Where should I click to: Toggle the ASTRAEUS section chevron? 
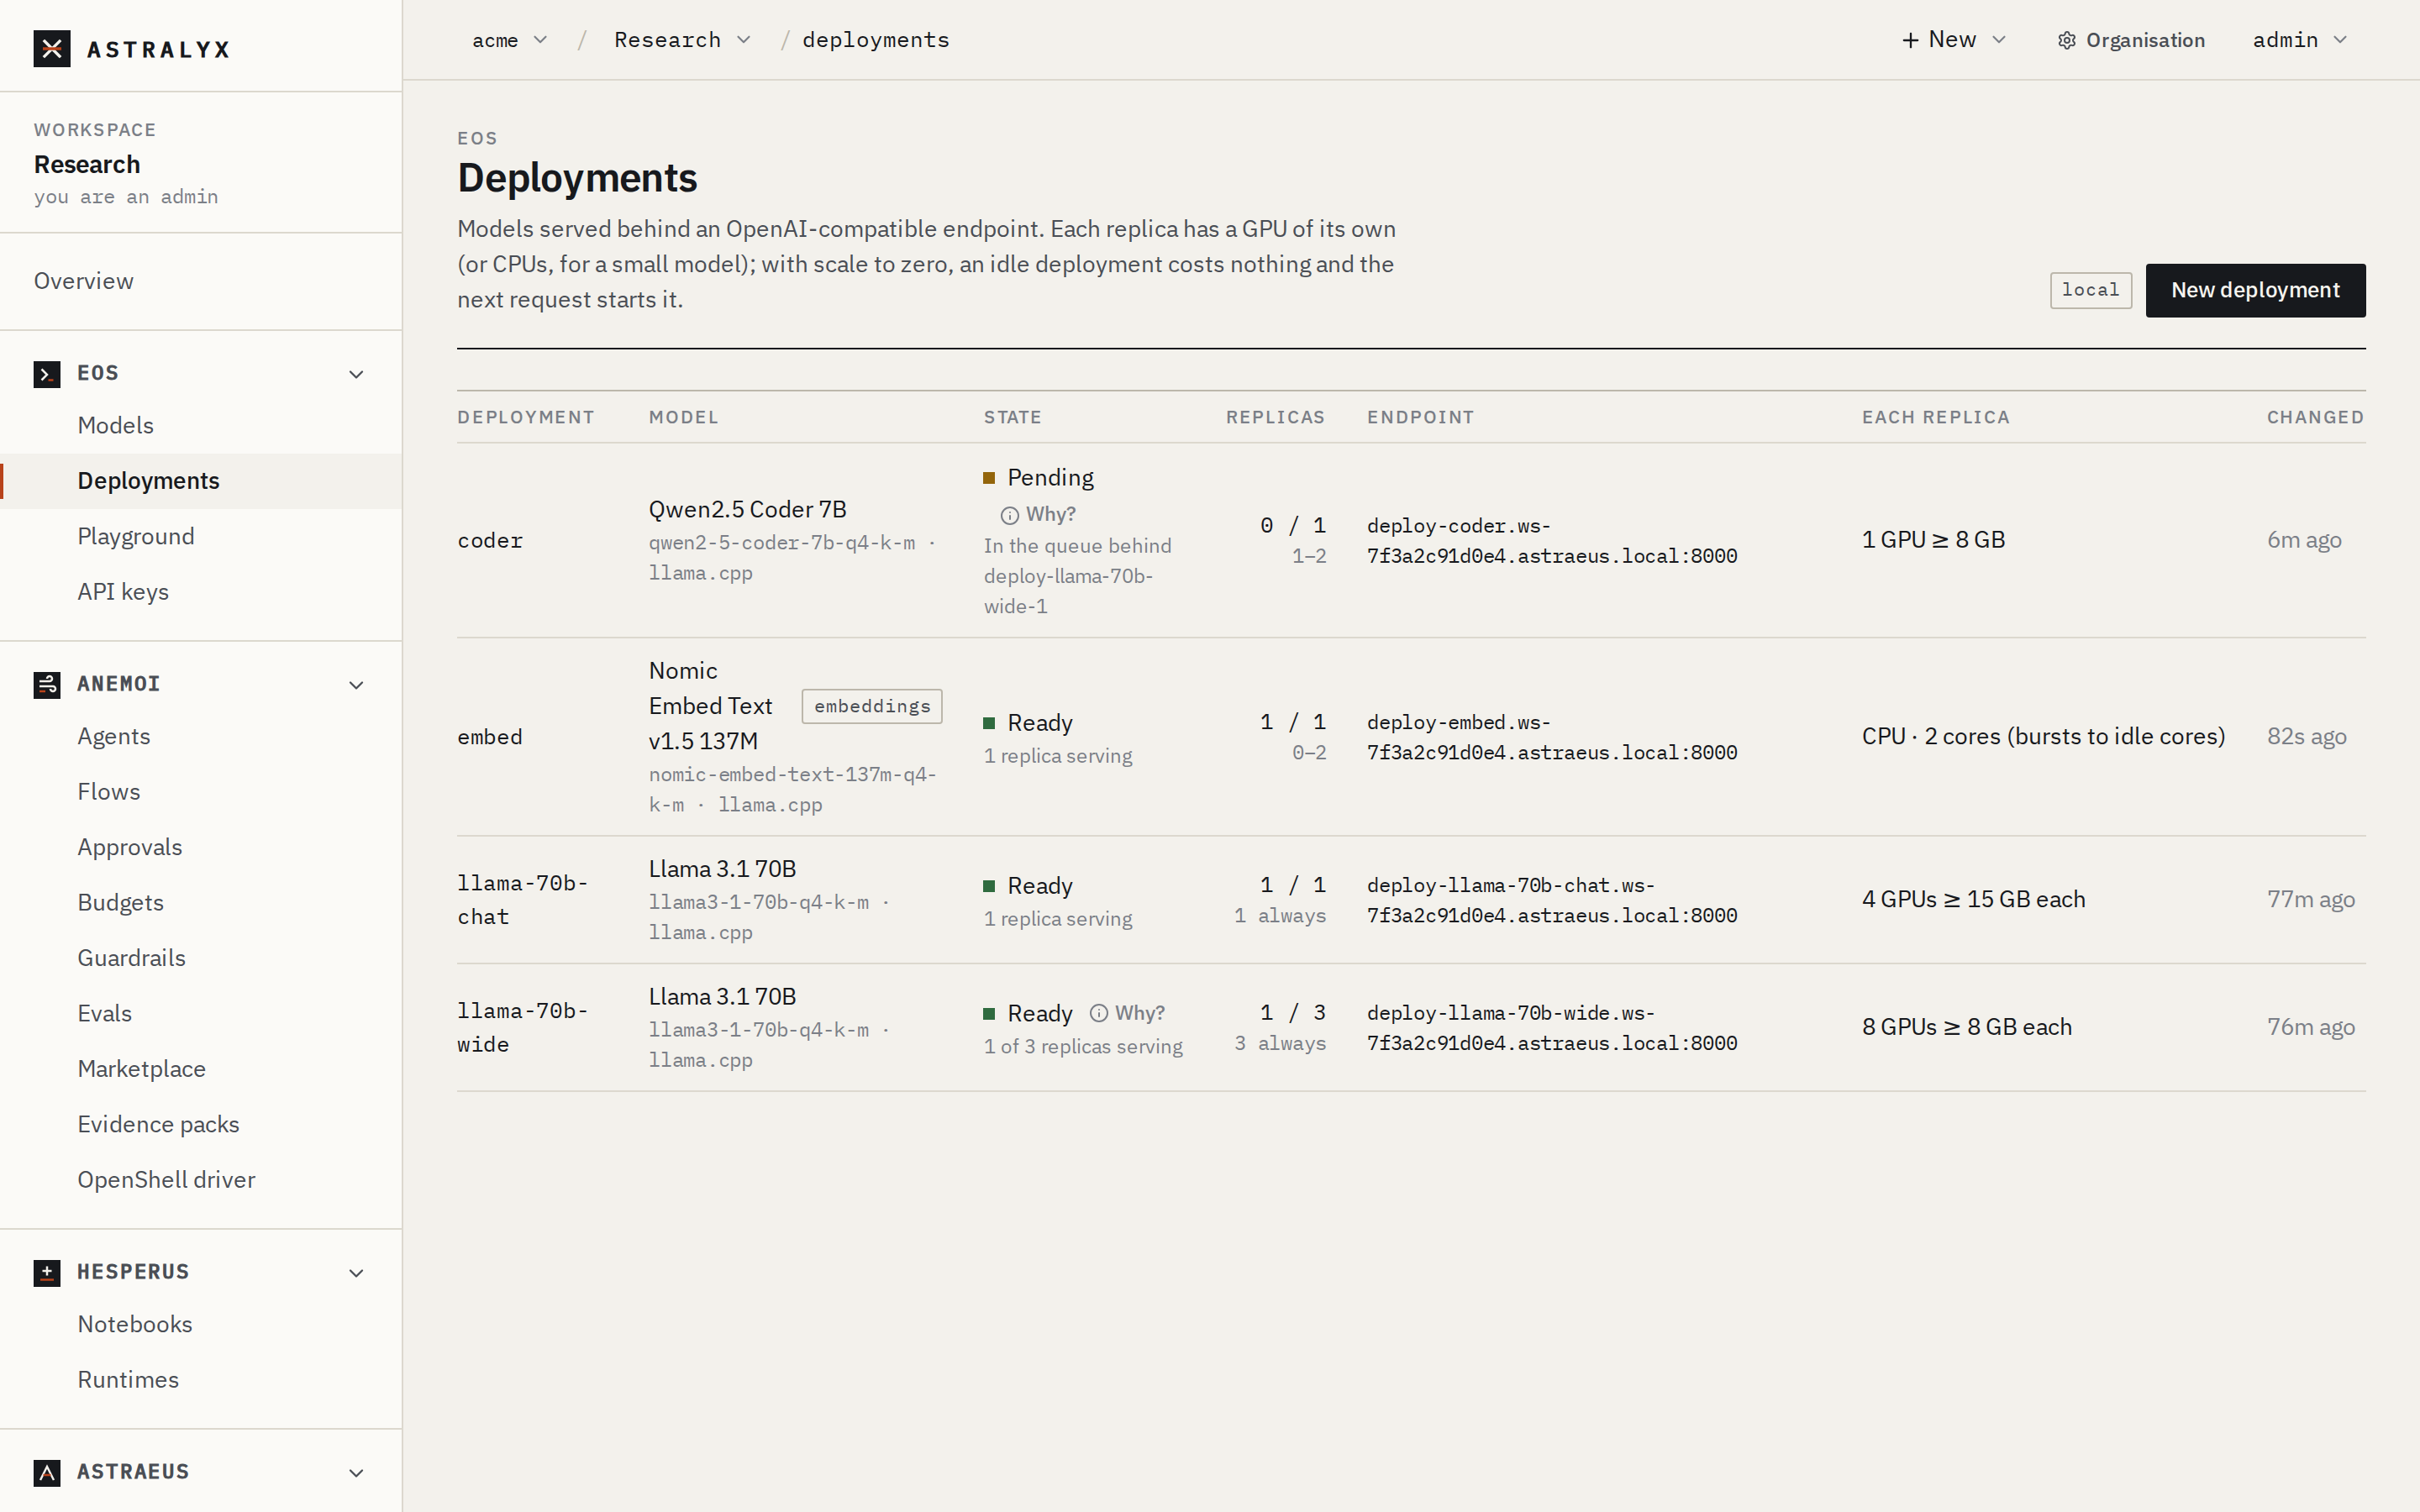pos(356,1473)
